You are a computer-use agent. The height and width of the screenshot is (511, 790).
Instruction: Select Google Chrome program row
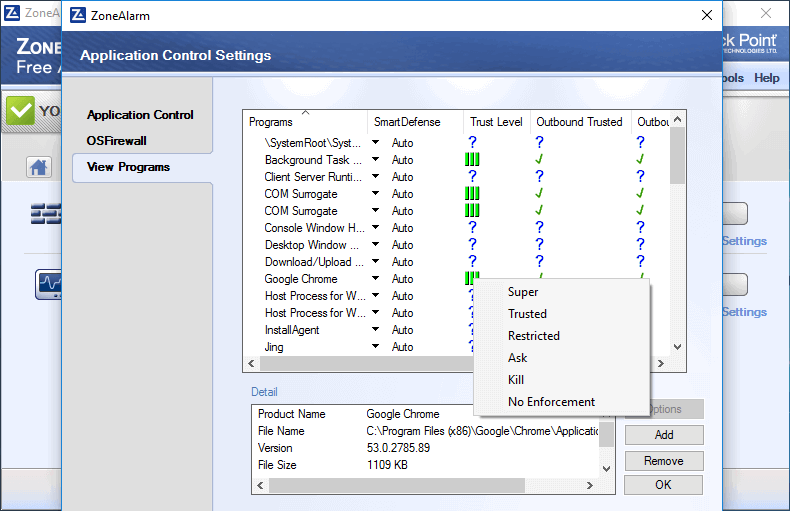pyautogui.click(x=301, y=279)
